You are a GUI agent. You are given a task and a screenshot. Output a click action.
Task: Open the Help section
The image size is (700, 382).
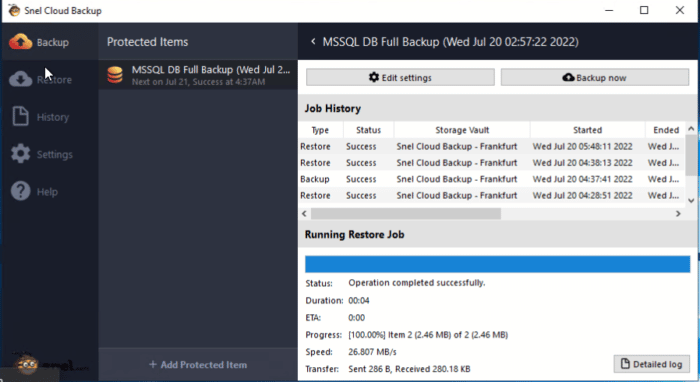(49, 192)
